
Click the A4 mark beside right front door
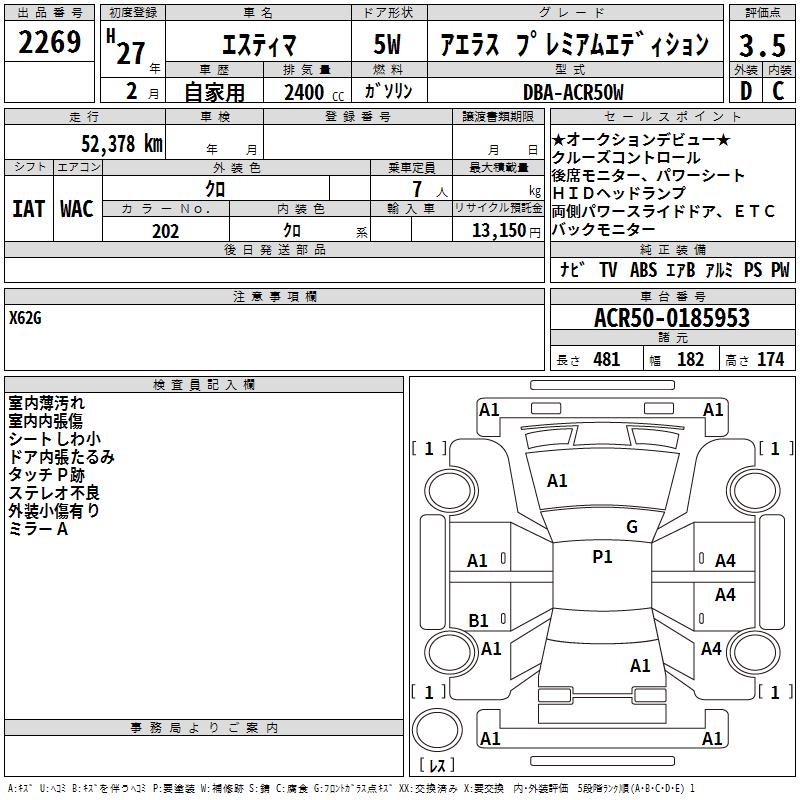point(725,561)
